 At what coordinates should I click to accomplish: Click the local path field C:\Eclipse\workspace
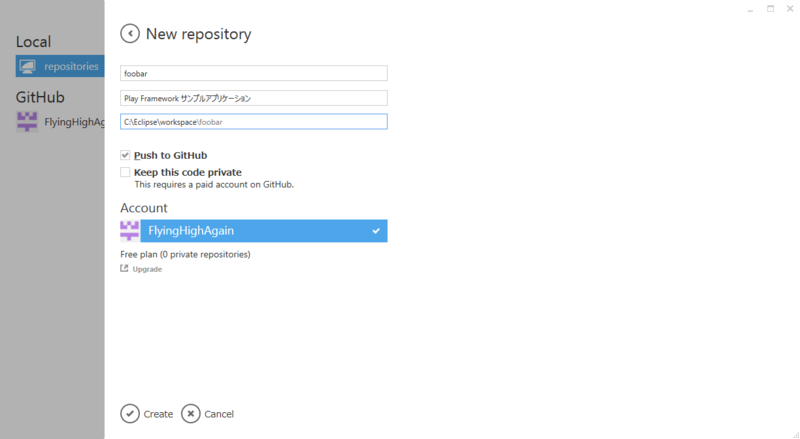254,121
